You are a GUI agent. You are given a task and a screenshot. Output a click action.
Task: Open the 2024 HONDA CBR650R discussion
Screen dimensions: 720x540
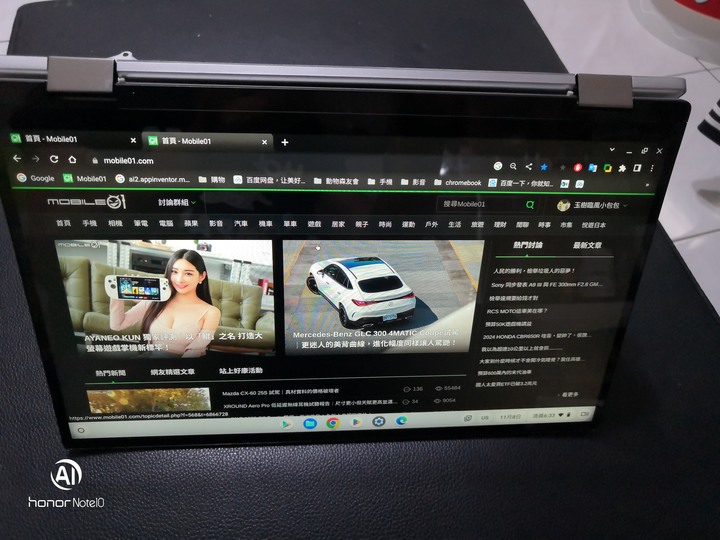coord(536,336)
